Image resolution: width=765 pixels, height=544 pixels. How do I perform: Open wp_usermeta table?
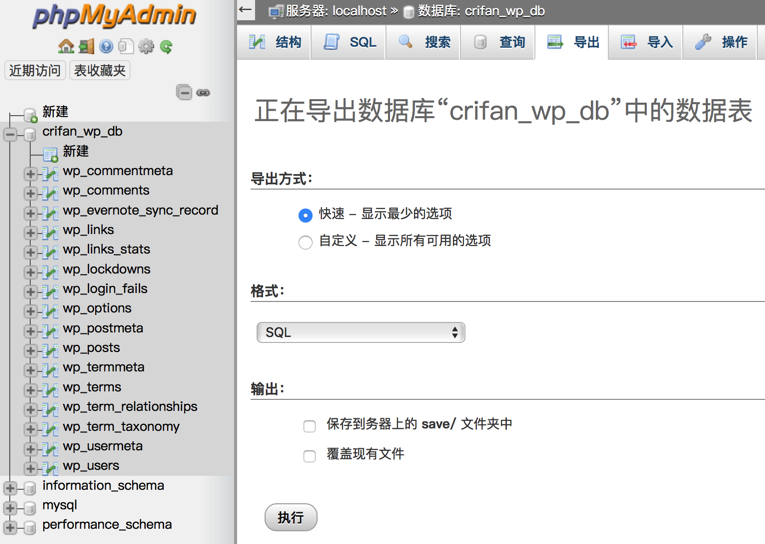[102, 446]
